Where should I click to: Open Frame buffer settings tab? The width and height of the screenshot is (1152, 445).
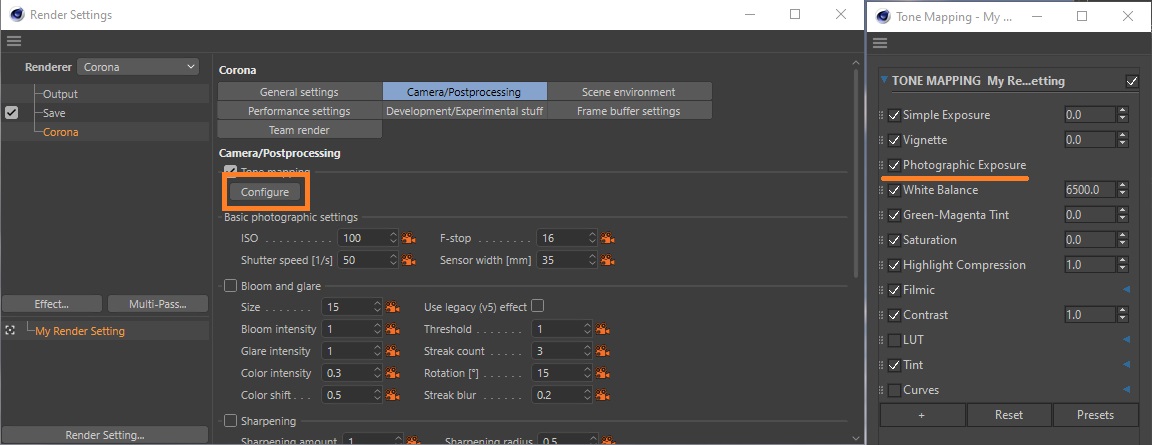pyautogui.click(x=629, y=111)
